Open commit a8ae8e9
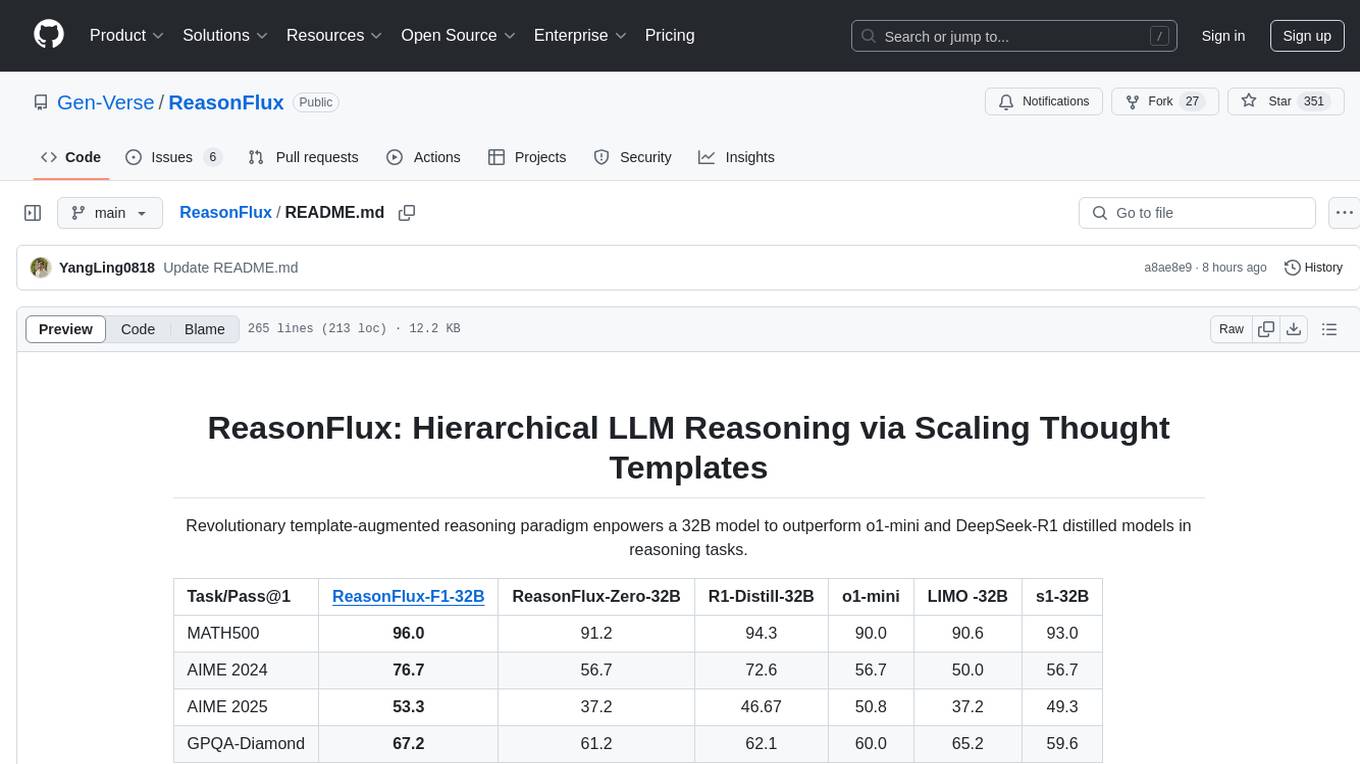This screenshot has width=1360, height=764. point(1168,268)
